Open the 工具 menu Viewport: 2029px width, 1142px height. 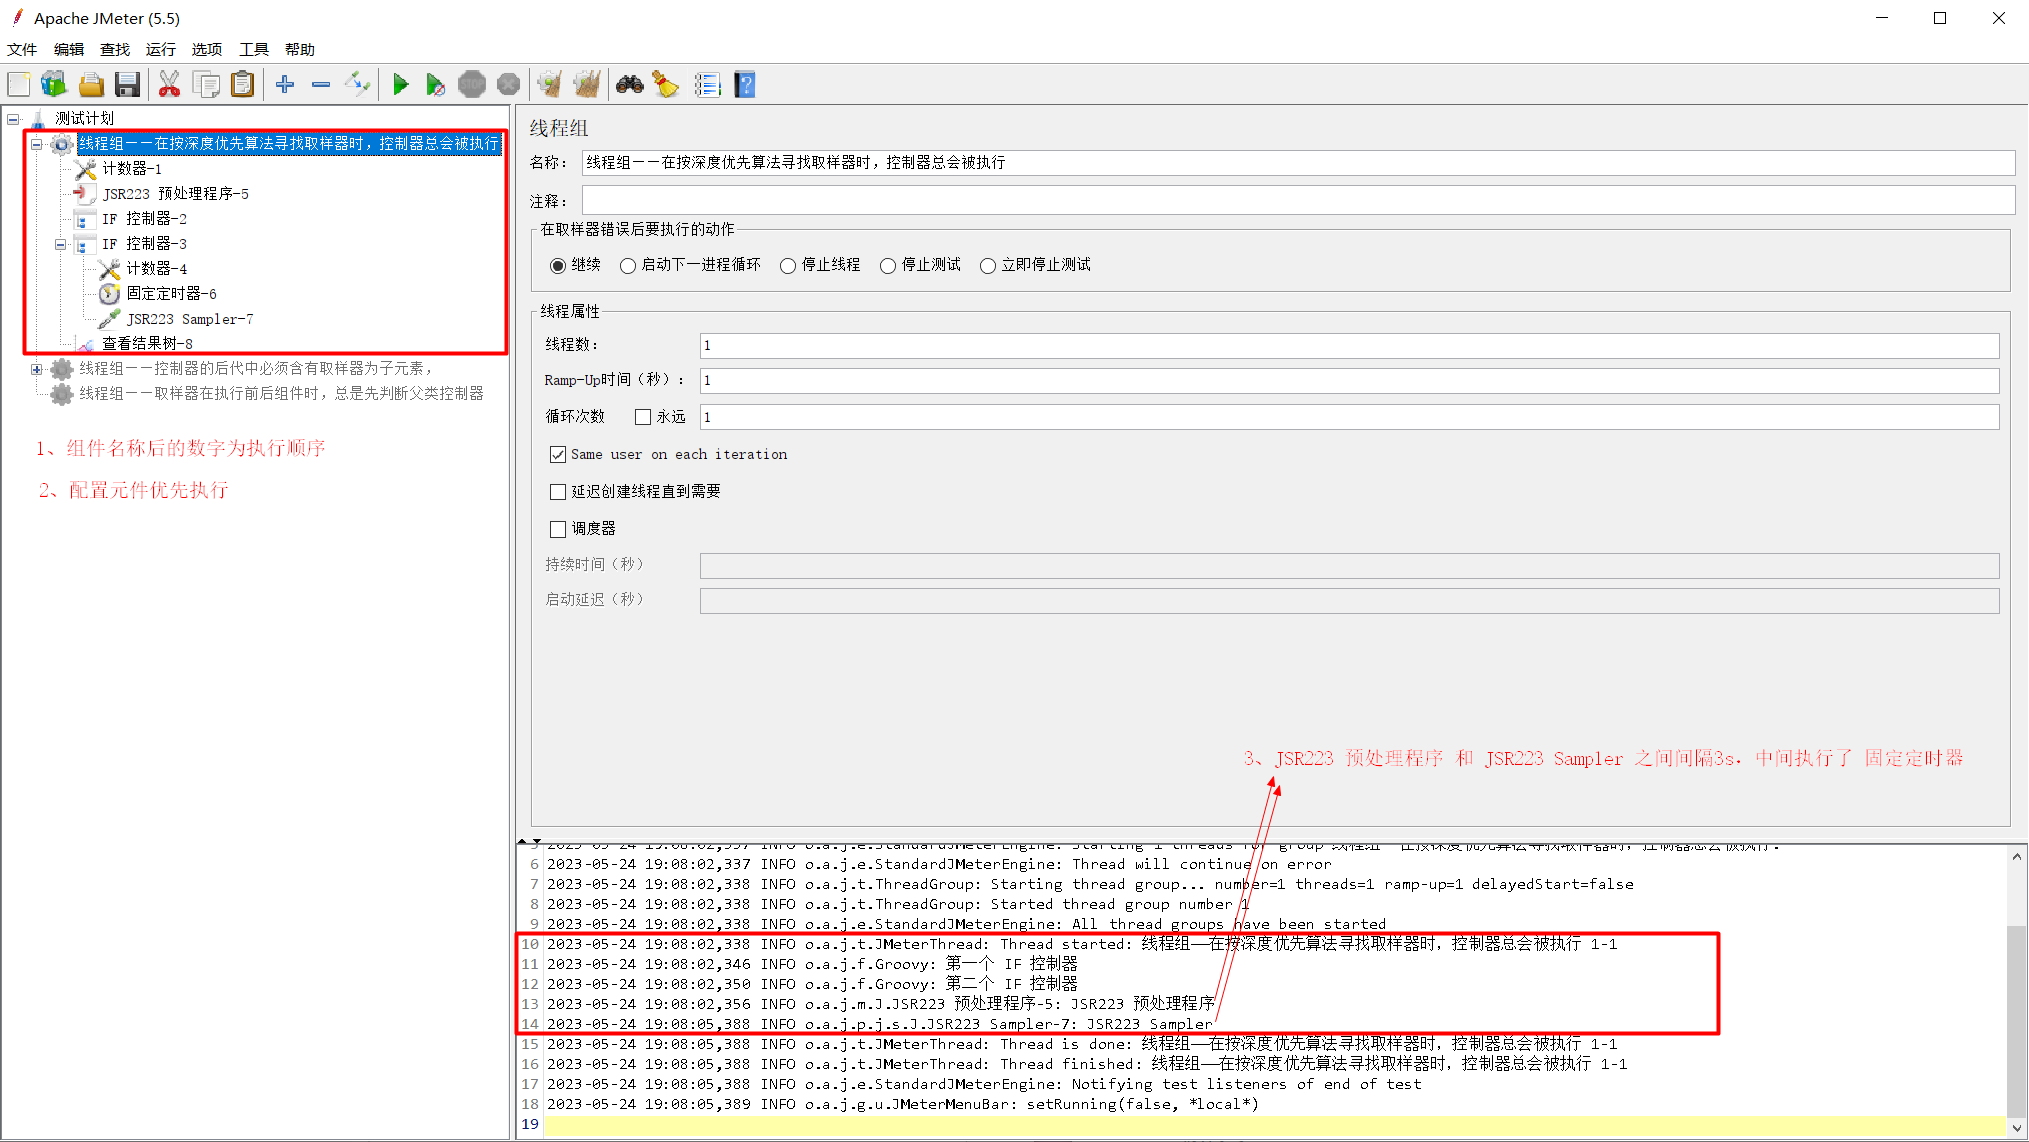pos(254,49)
